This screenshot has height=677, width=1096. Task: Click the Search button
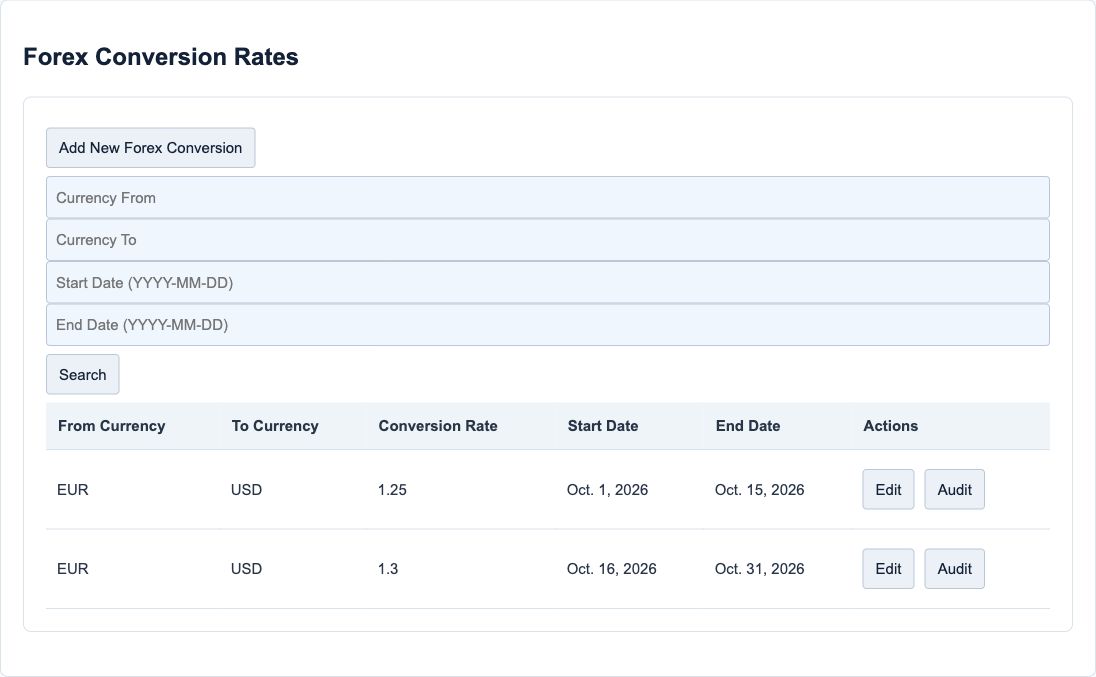point(82,374)
